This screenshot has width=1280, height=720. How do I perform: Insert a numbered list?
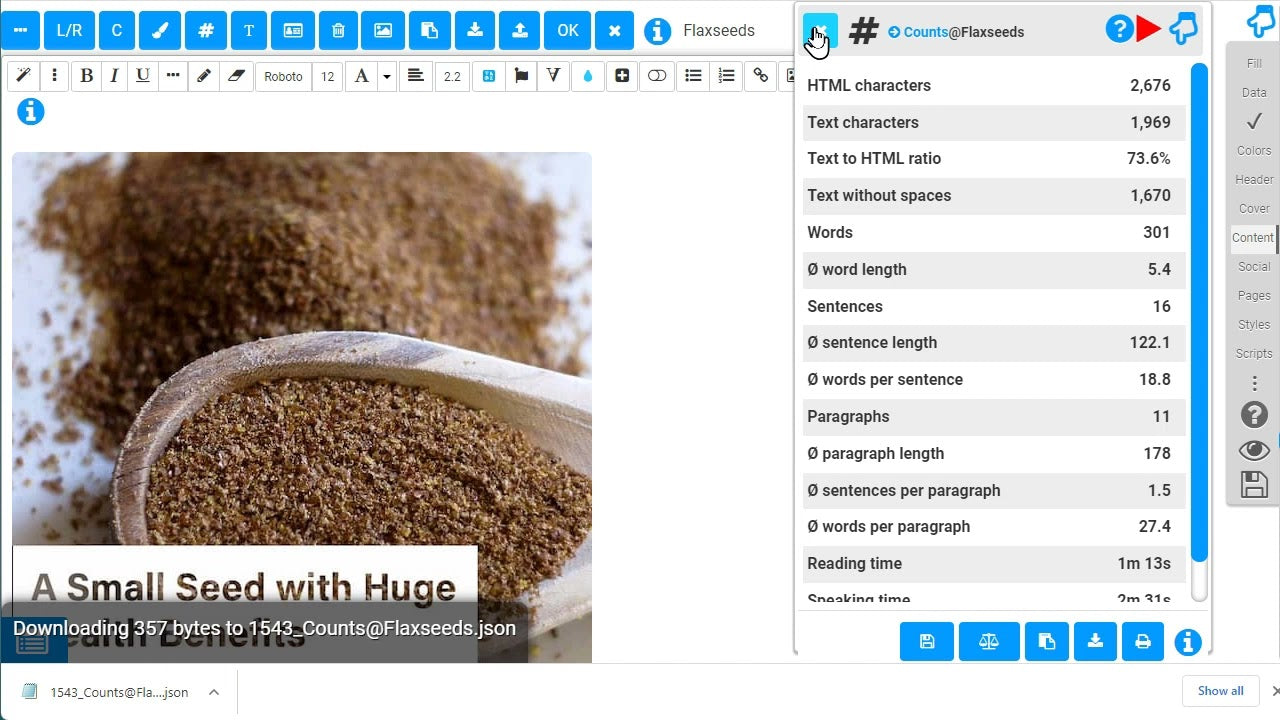726,76
